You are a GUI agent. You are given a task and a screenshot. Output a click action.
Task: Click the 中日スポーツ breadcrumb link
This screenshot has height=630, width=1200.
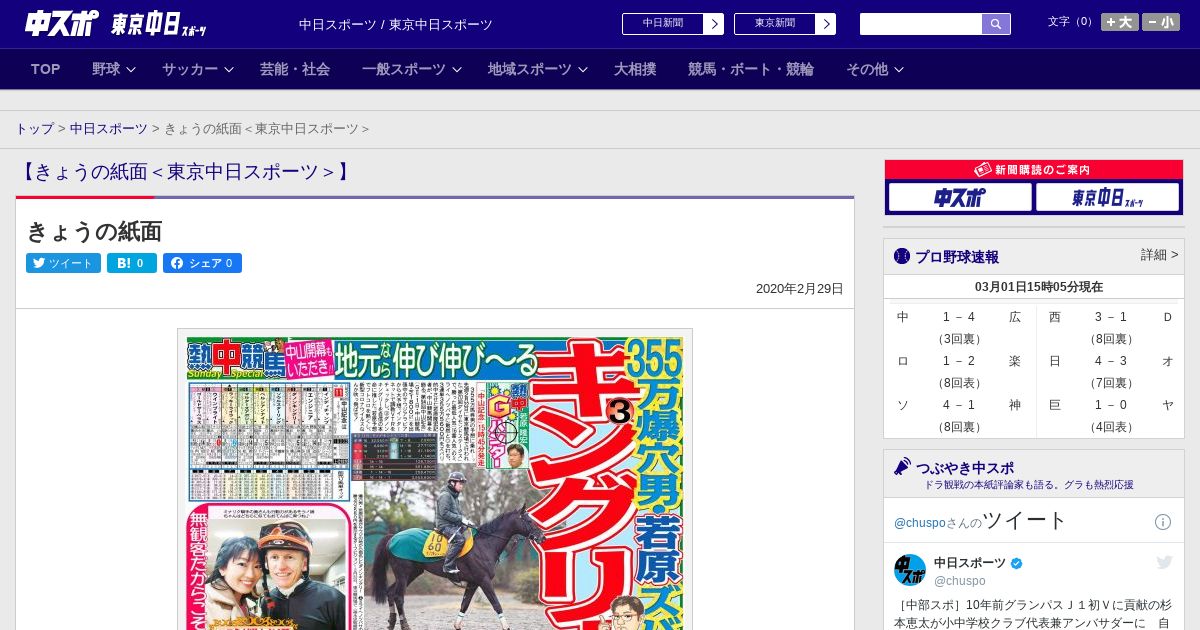pyautogui.click(x=108, y=129)
